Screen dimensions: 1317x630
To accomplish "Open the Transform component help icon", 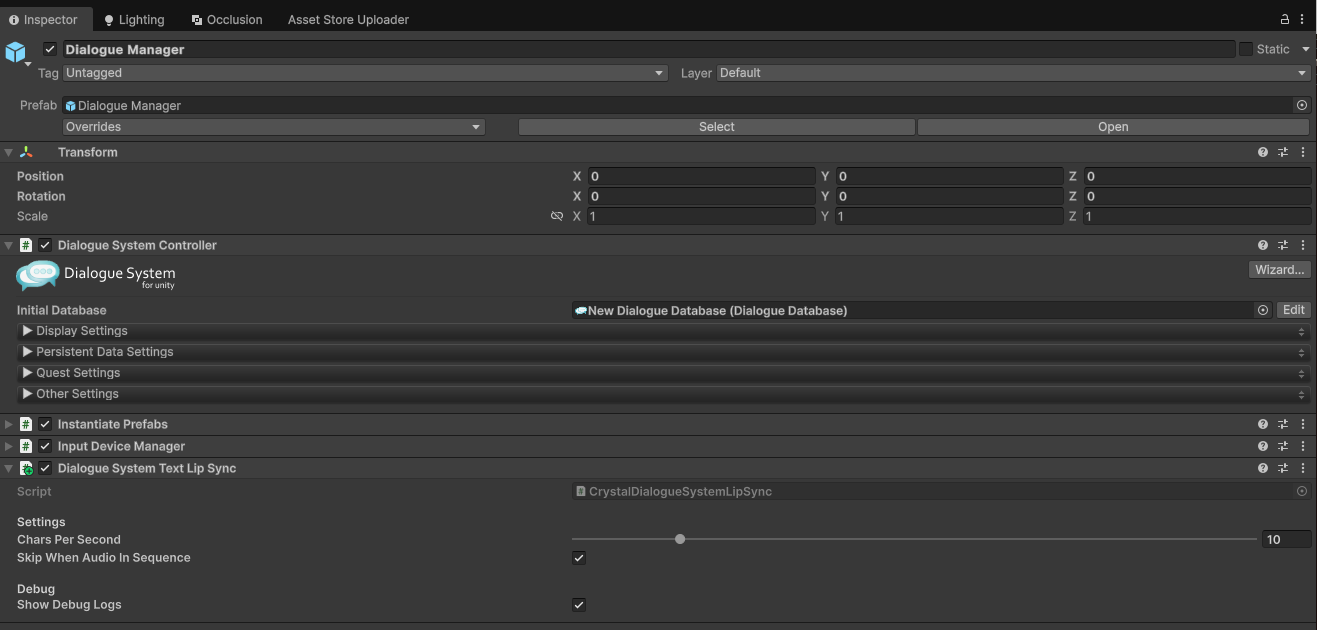I will pos(1263,153).
